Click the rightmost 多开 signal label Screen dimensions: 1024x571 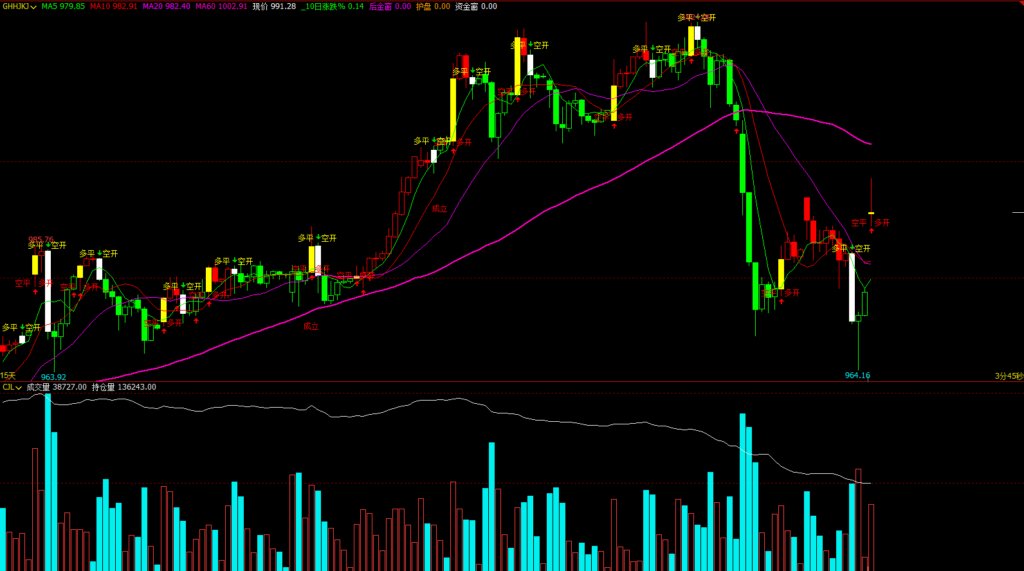pos(882,223)
